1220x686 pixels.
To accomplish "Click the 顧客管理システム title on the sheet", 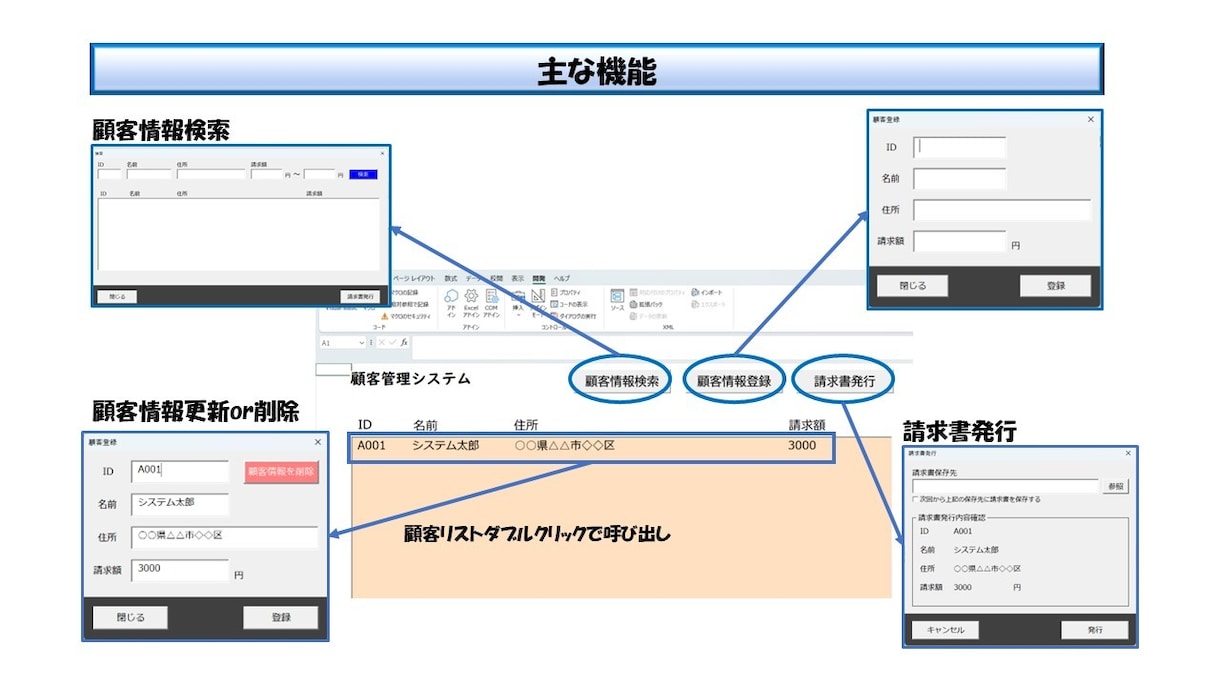I will pos(410,379).
